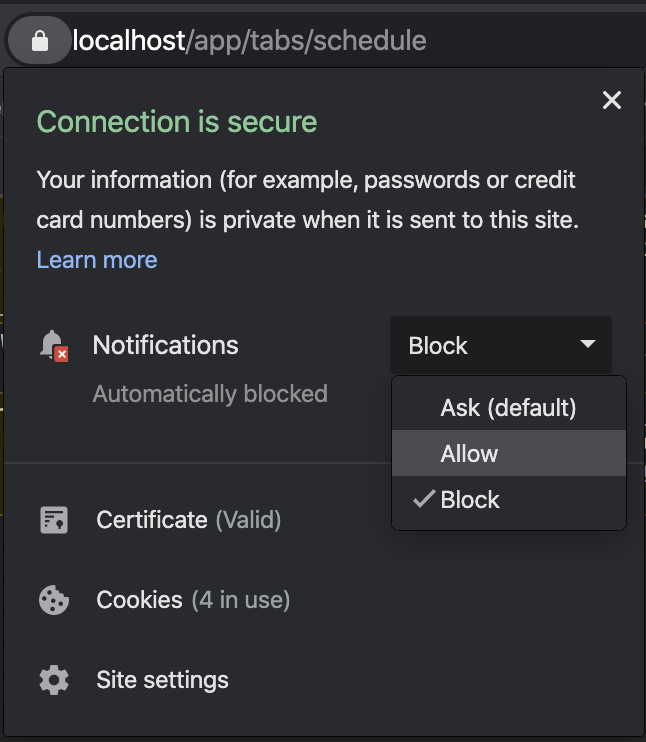646x742 pixels.
Task: Open the Notifications Block dropdown
Action: (x=501, y=345)
